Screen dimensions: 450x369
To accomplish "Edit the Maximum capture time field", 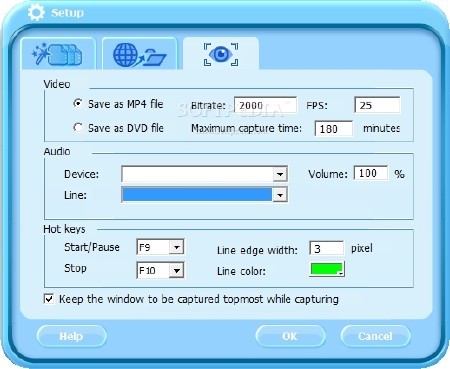I will [333, 129].
